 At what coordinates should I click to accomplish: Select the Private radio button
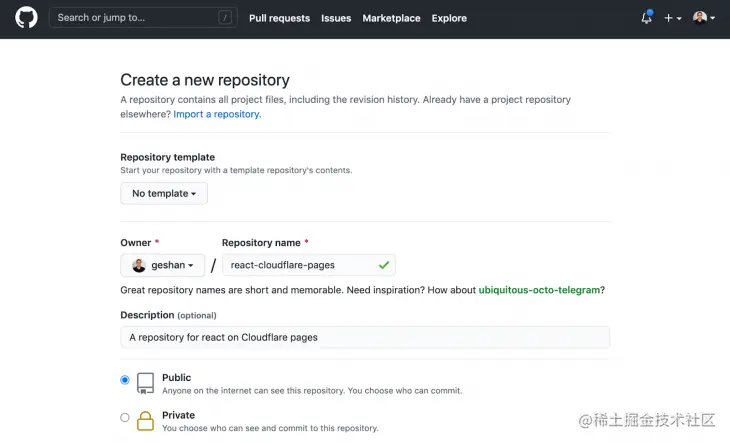(125, 417)
